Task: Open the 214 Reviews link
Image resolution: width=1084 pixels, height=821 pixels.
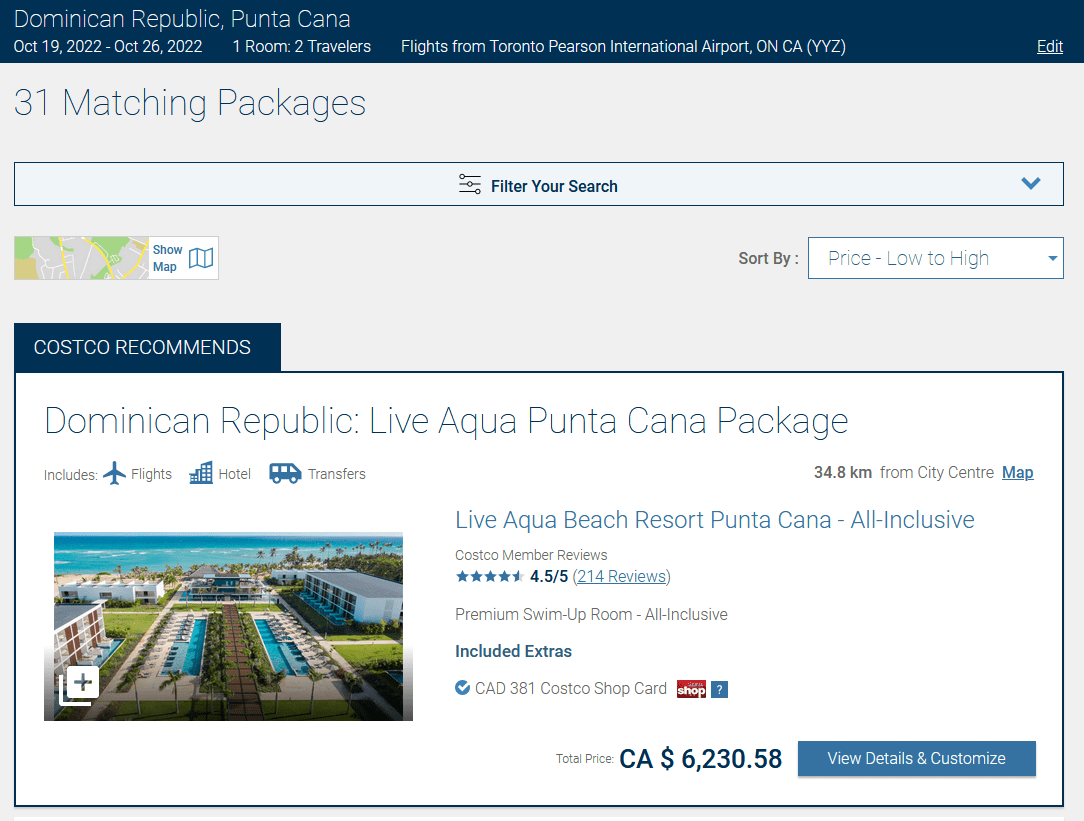Action: (622, 576)
